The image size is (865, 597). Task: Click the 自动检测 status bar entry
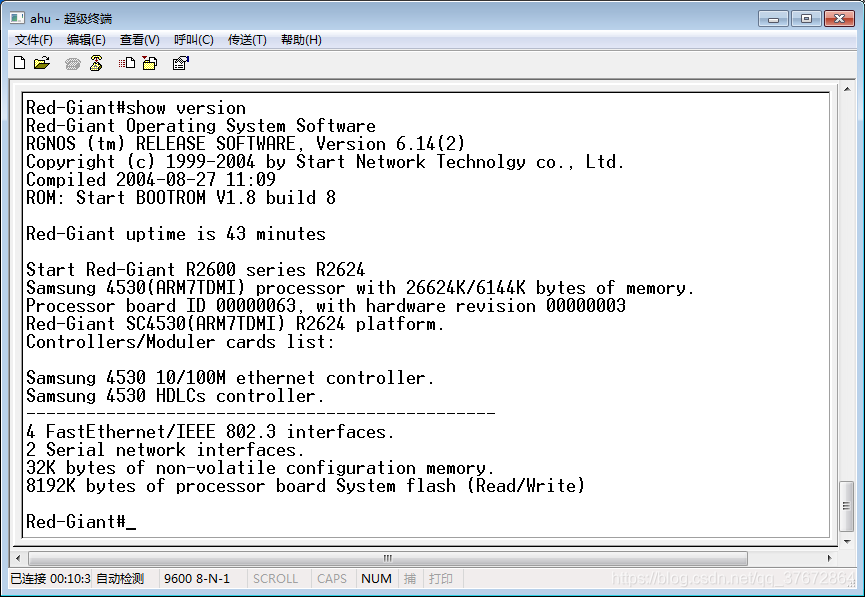[120, 578]
